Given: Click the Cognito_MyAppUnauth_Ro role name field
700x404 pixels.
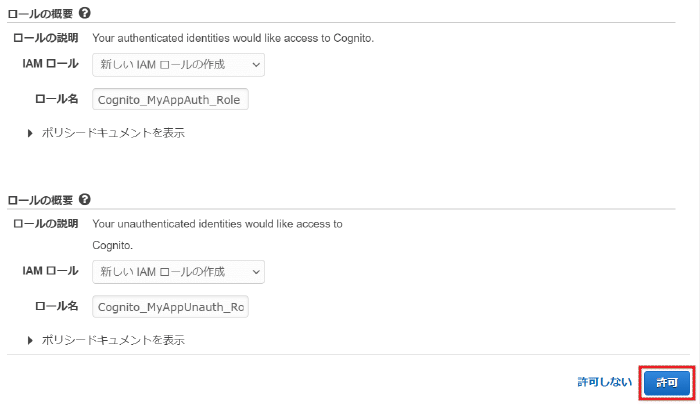Looking at the screenshot, I should (x=170, y=306).
